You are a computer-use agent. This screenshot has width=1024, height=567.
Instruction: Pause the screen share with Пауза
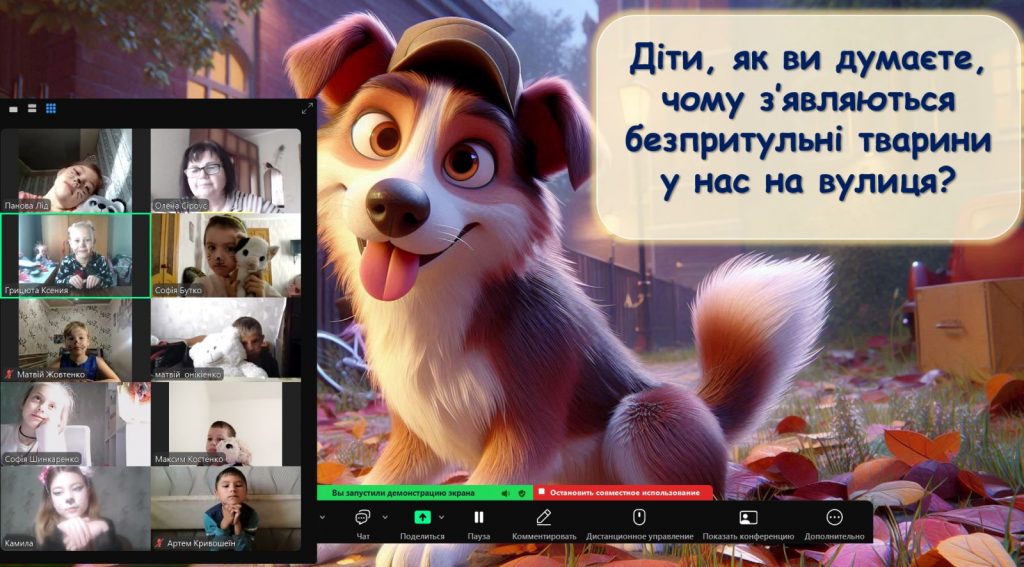[479, 517]
